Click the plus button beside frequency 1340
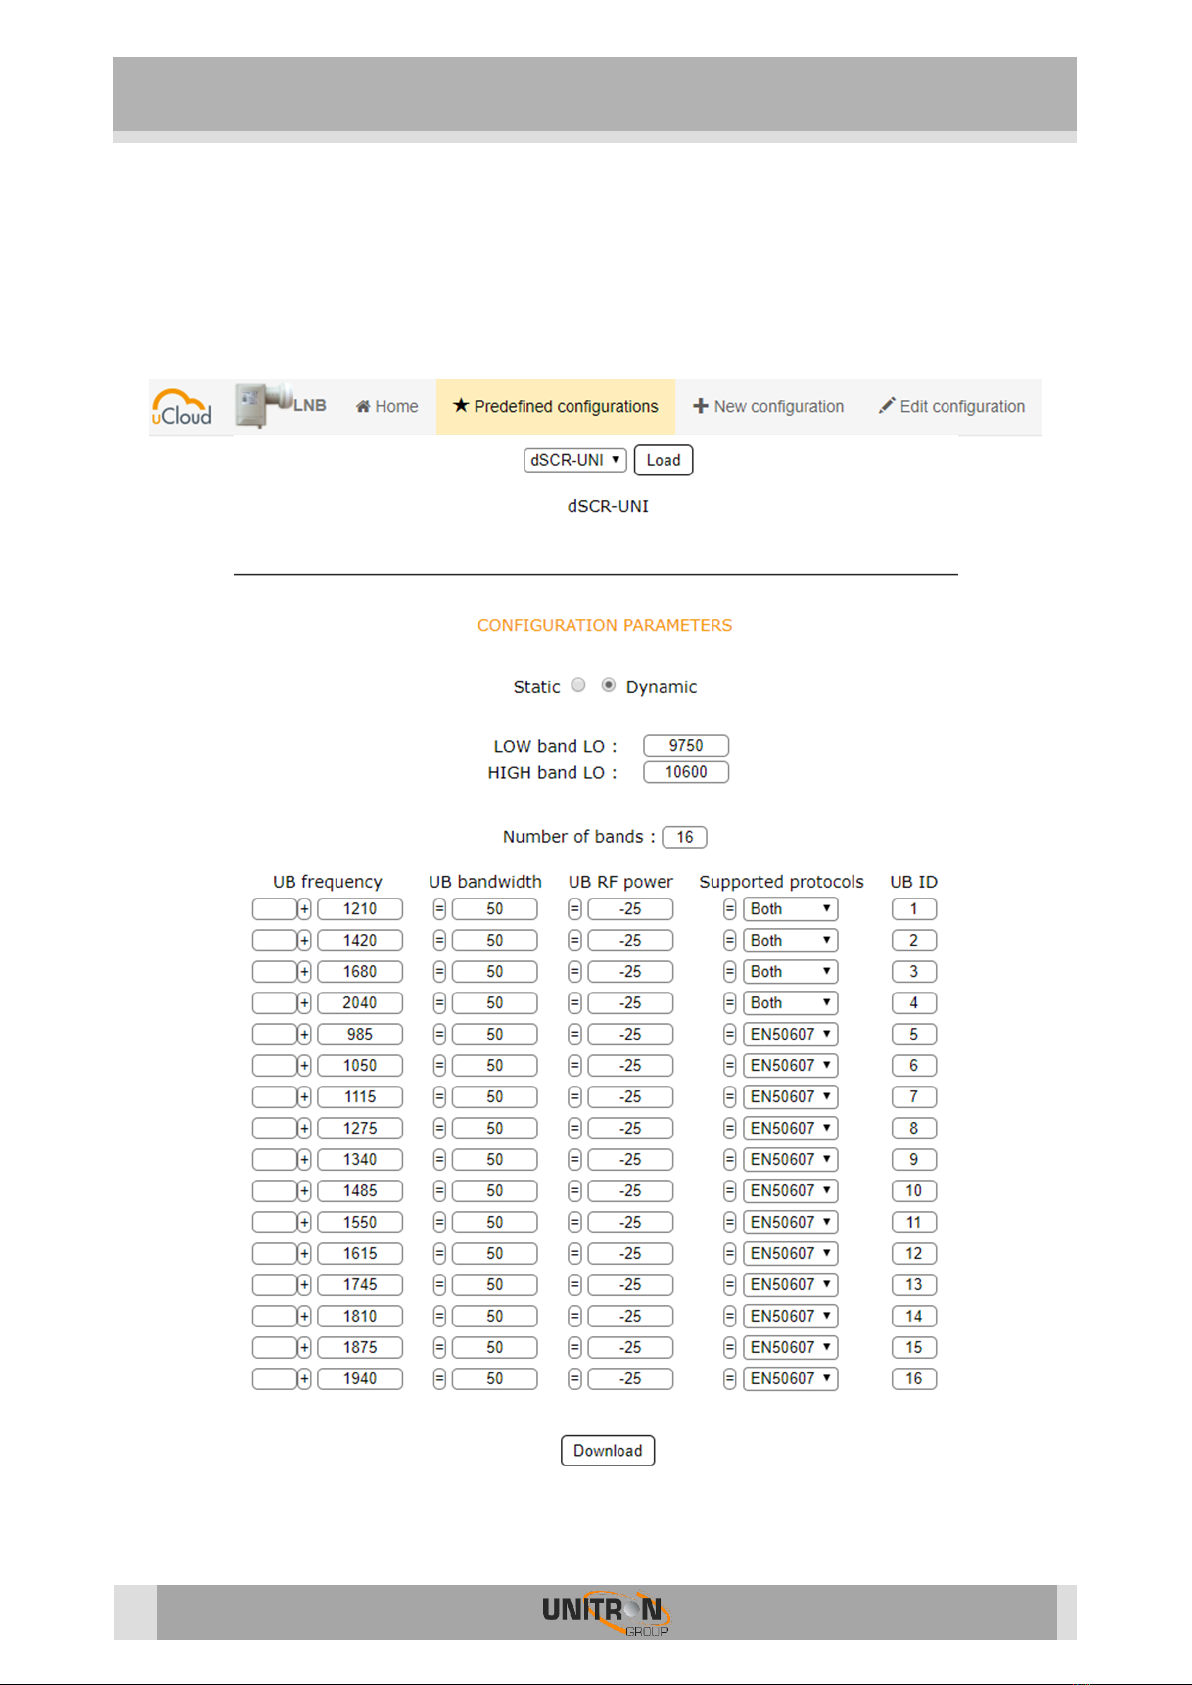Viewport: 1192px width, 1685px height. (304, 1160)
